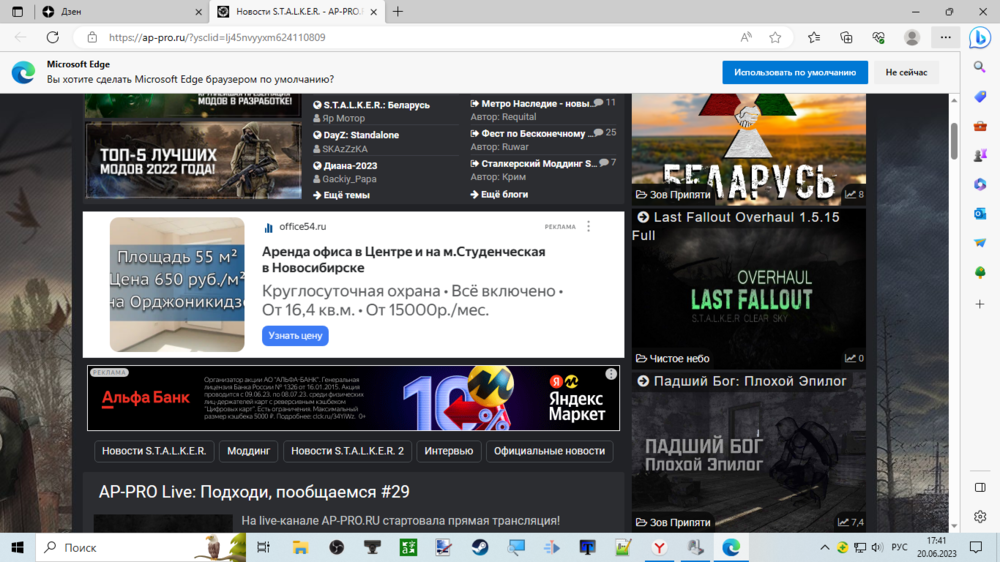
Task: Add this page to favorites (star icon)
Action: [x=775, y=37]
